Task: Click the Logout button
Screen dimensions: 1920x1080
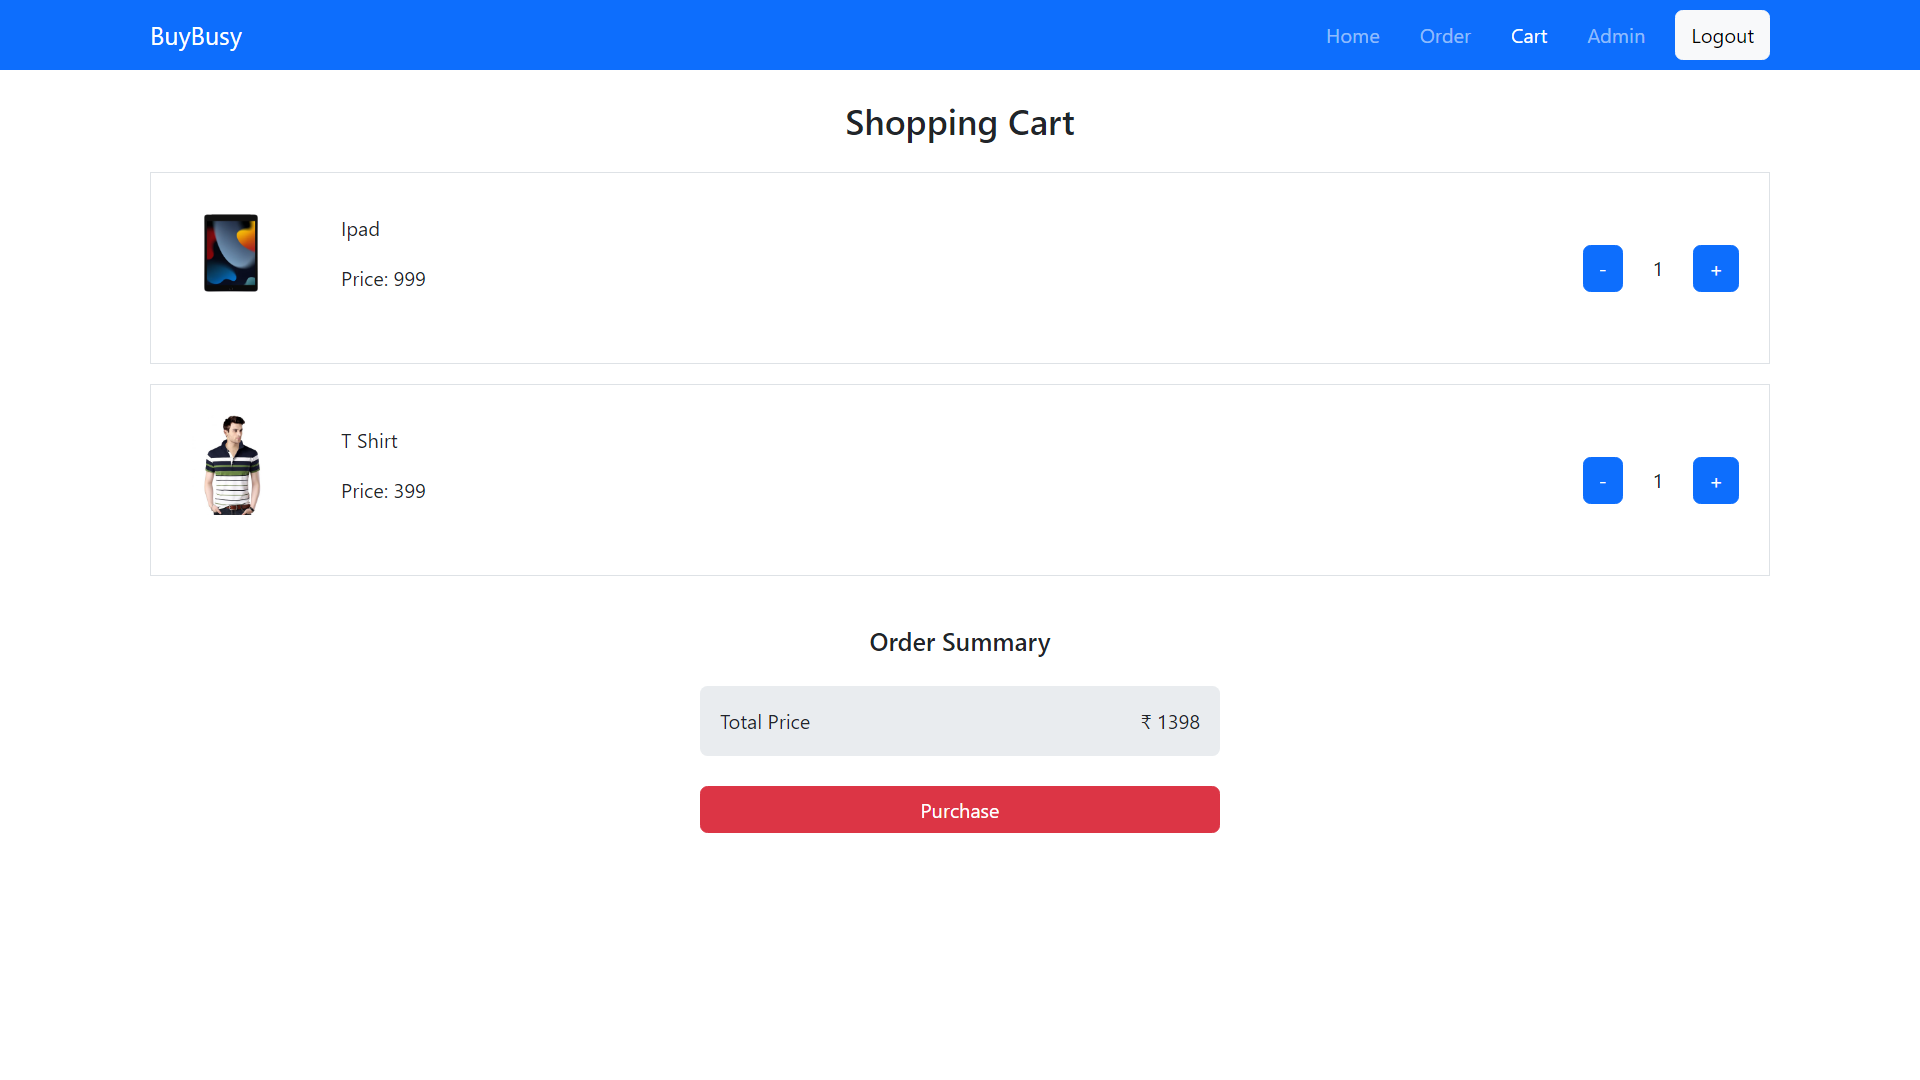Action: coord(1722,34)
